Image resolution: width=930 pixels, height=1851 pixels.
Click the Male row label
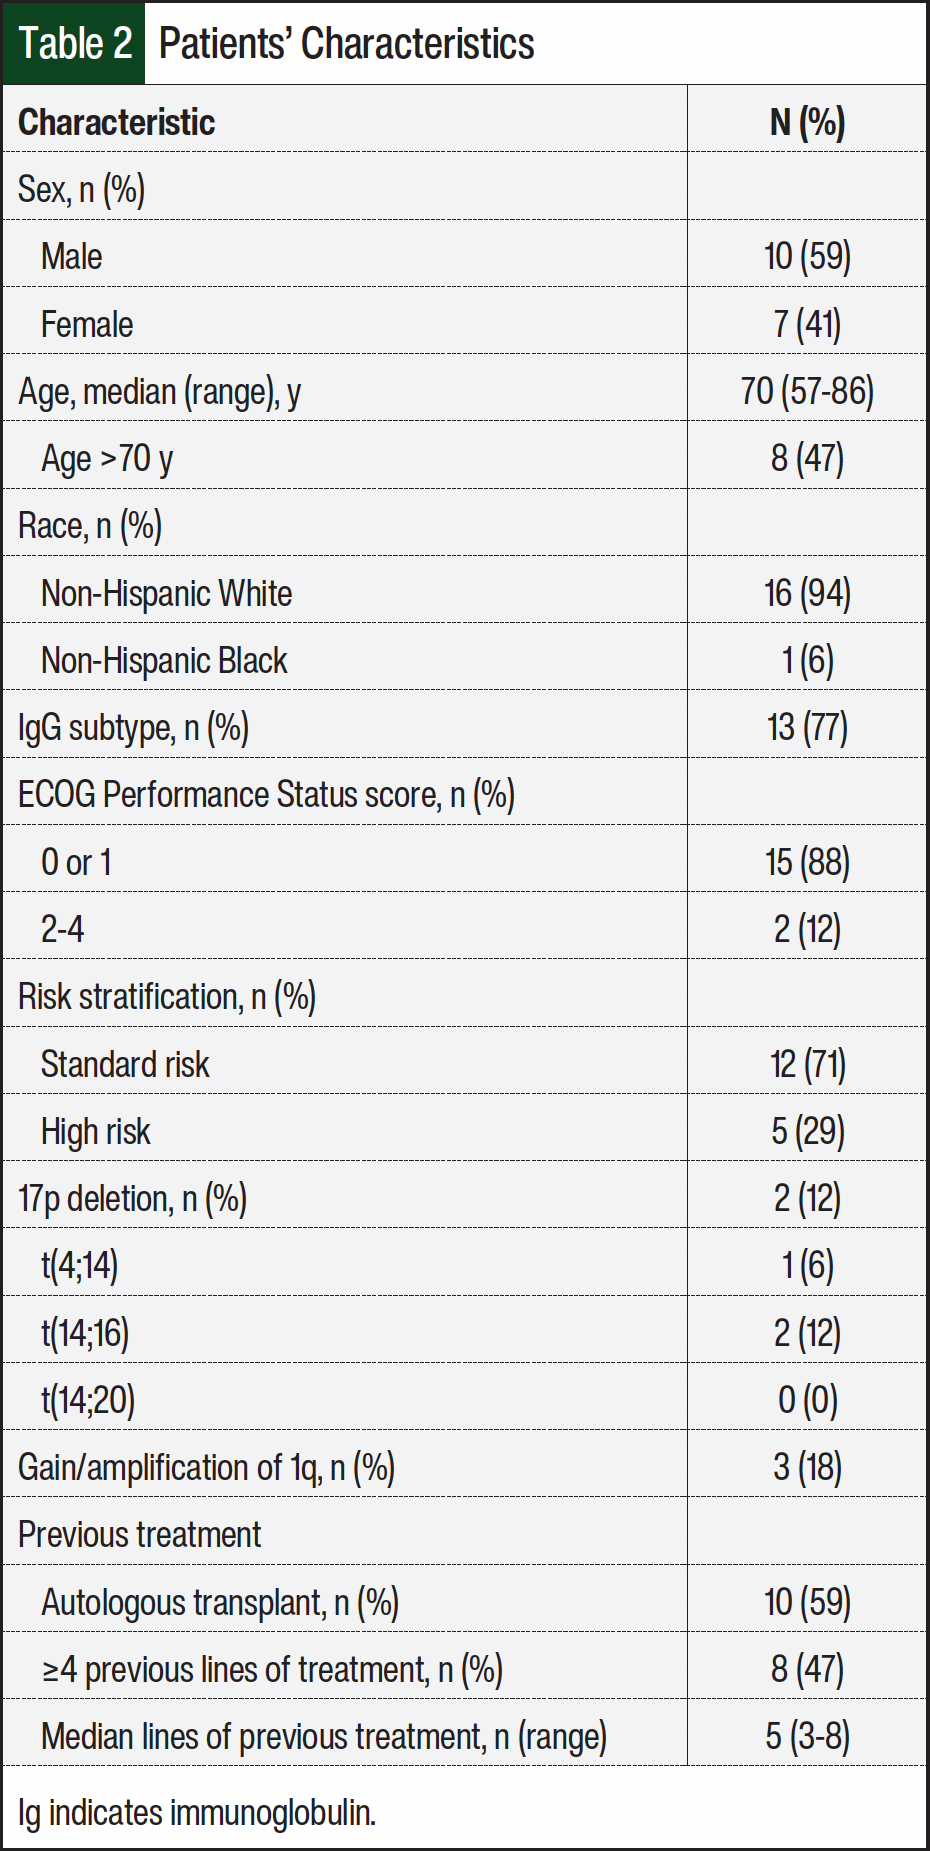[72, 256]
